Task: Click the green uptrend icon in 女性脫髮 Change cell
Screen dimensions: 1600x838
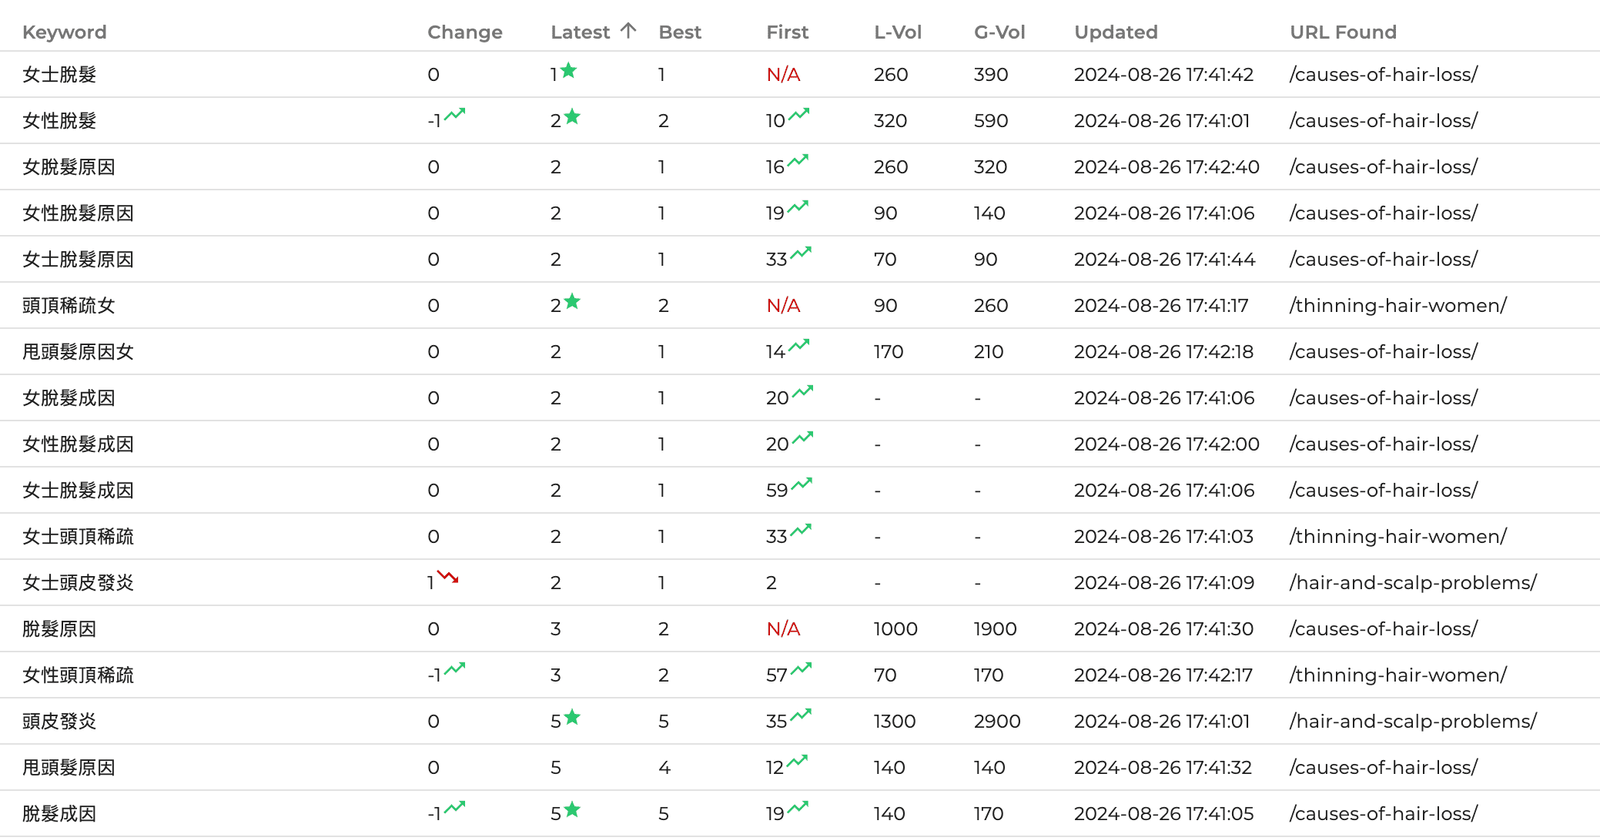Action: pyautogui.click(x=455, y=115)
